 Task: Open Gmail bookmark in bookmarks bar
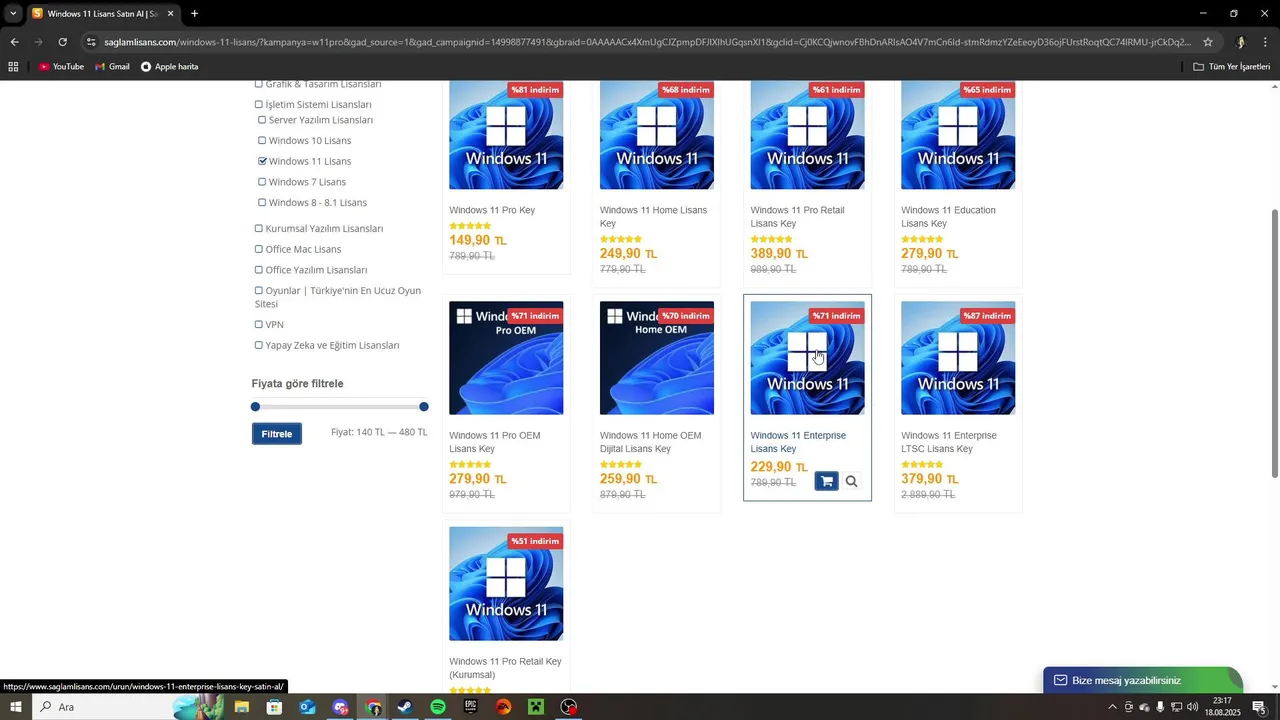click(x=112, y=67)
